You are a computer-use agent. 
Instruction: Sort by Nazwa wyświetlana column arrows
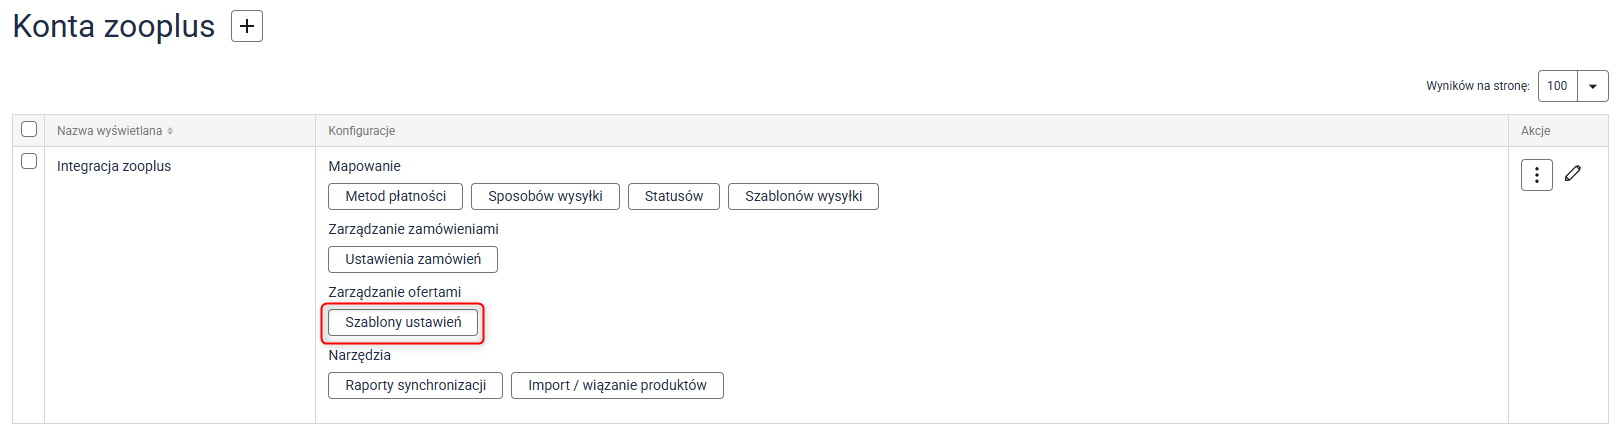pyautogui.click(x=170, y=131)
